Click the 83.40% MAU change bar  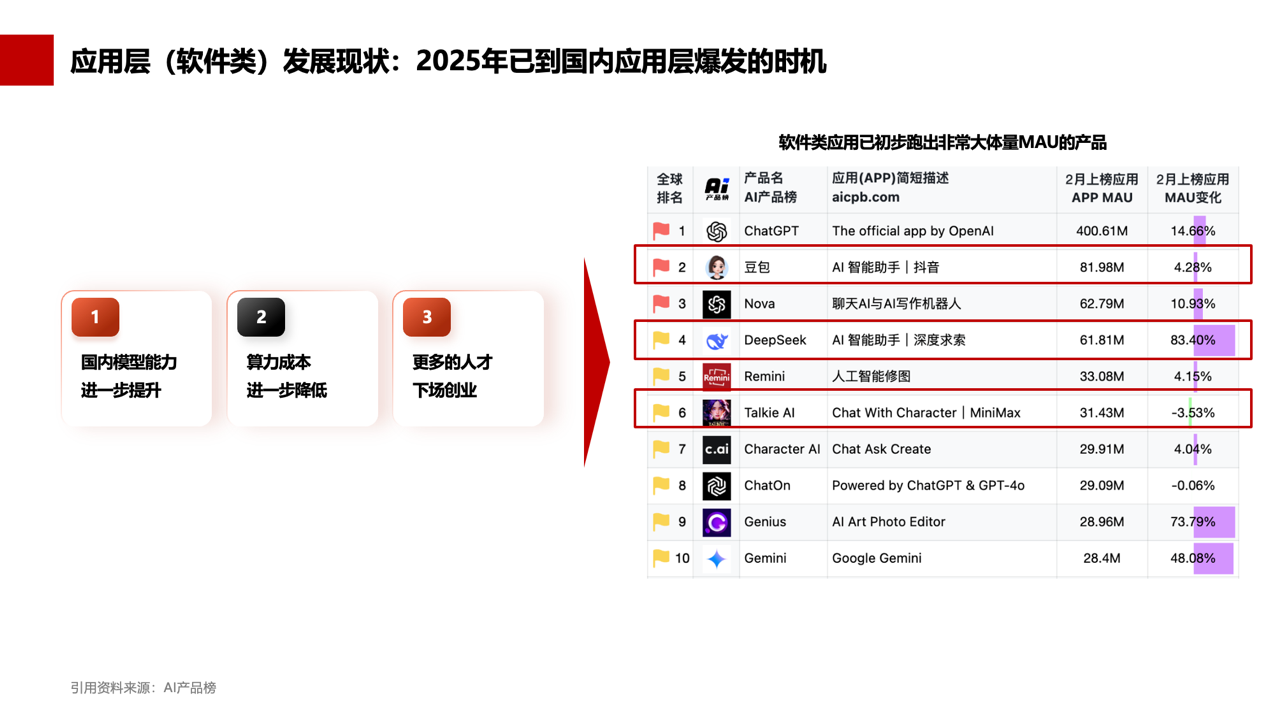click(1214, 340)
